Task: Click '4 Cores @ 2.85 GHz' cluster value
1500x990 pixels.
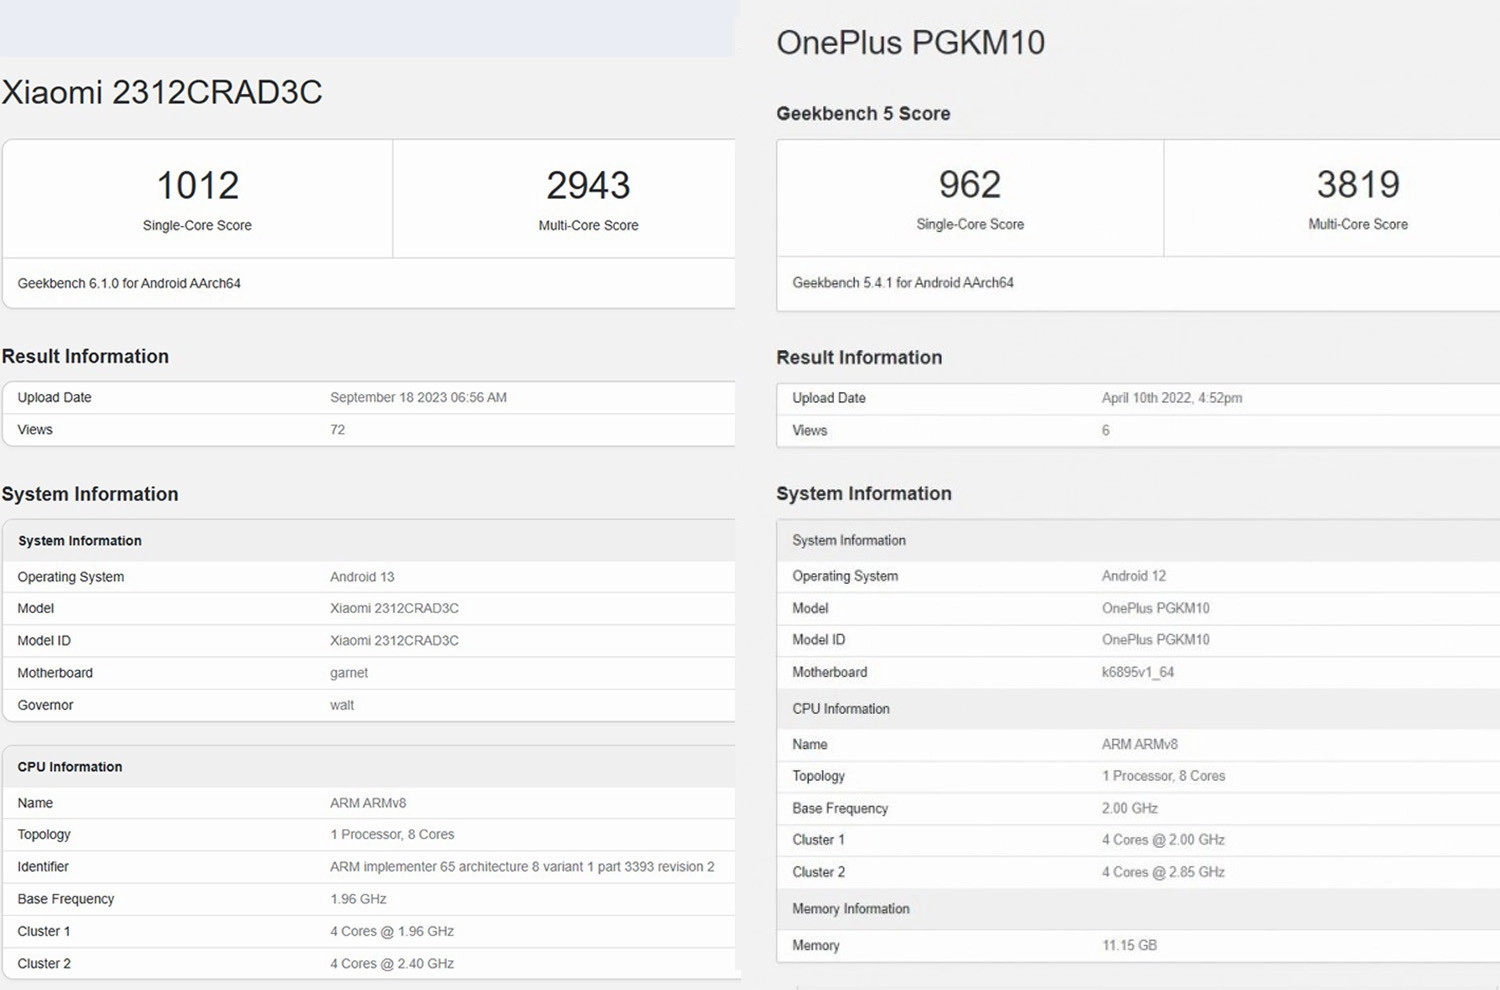Action: click(1163, 872)
